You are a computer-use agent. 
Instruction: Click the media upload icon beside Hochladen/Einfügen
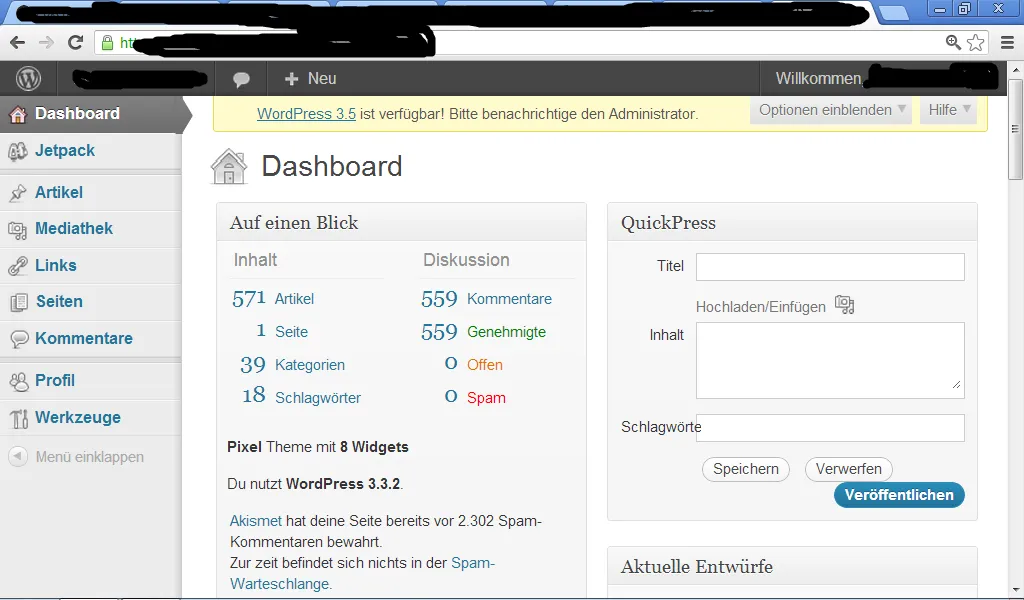[x=844, y=305]
